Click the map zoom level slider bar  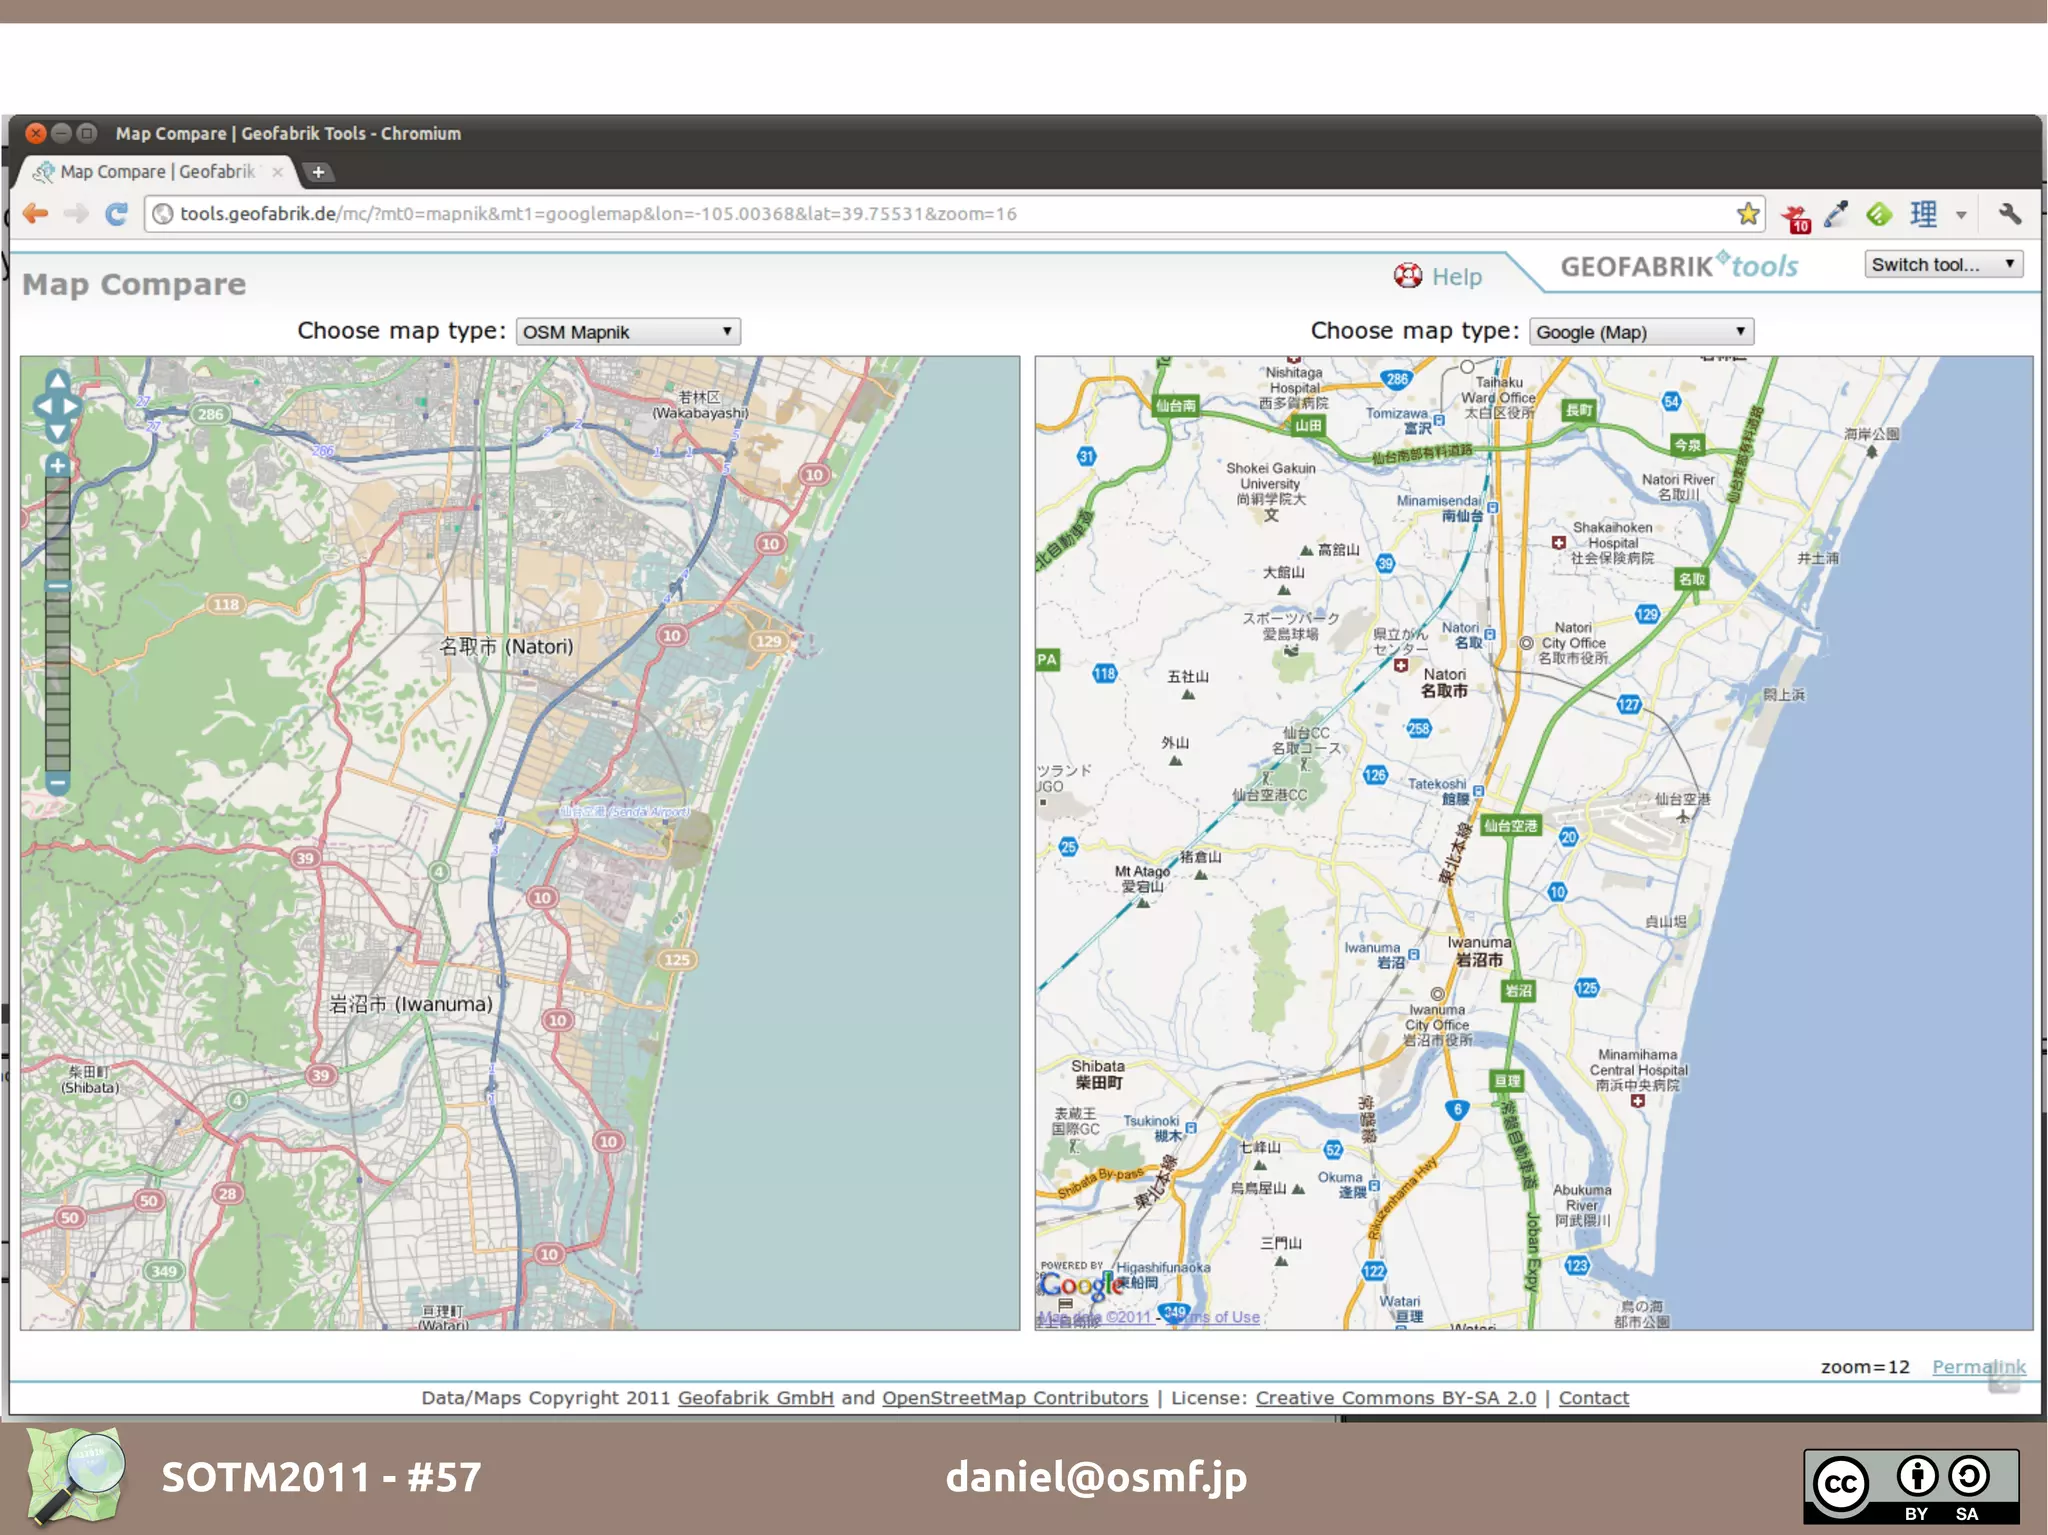pyautogui.click(x=58, y=660)
